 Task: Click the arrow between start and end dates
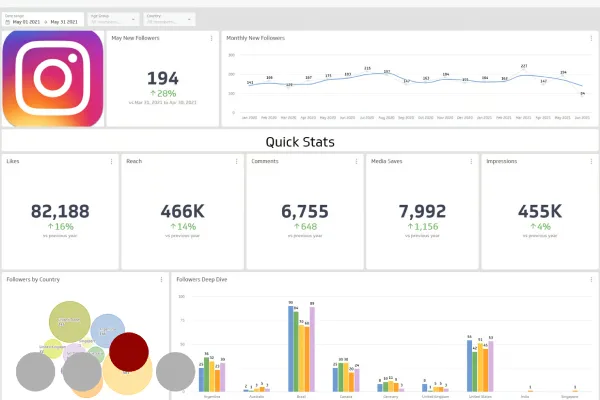46,22
